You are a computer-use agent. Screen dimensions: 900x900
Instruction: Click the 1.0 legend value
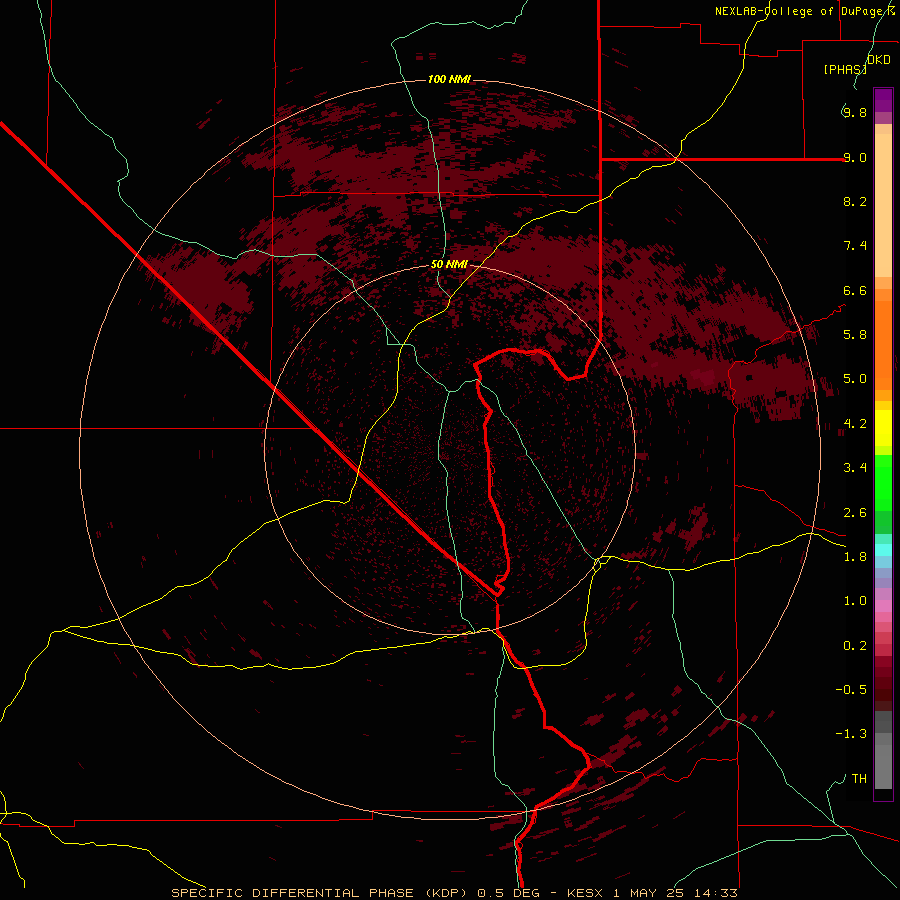click(854, 601)
